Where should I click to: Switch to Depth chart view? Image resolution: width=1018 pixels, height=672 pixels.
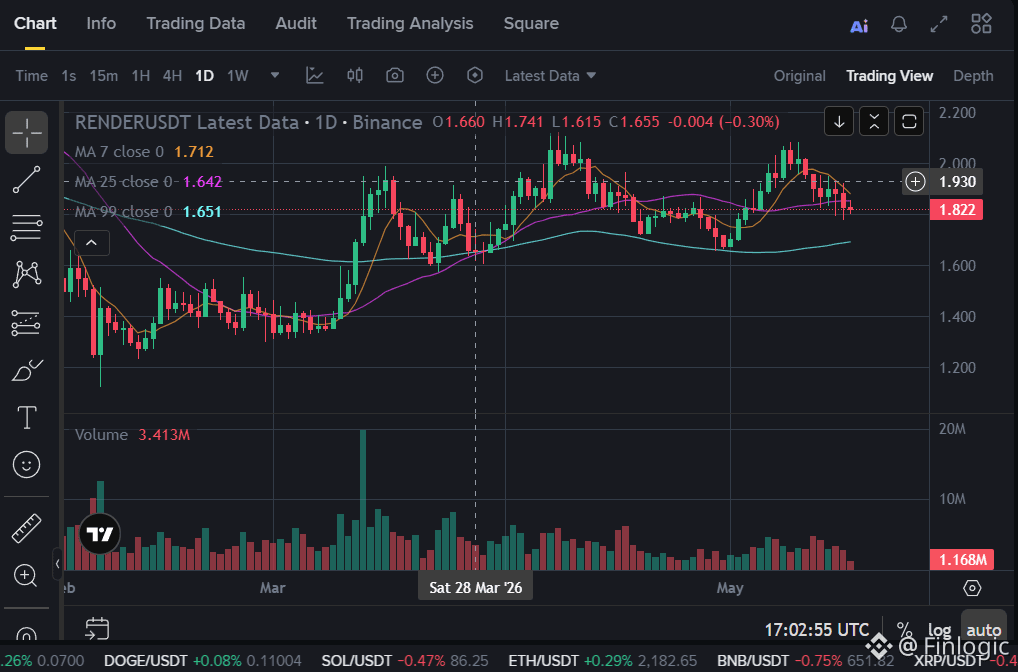click(x=973, y=76)
